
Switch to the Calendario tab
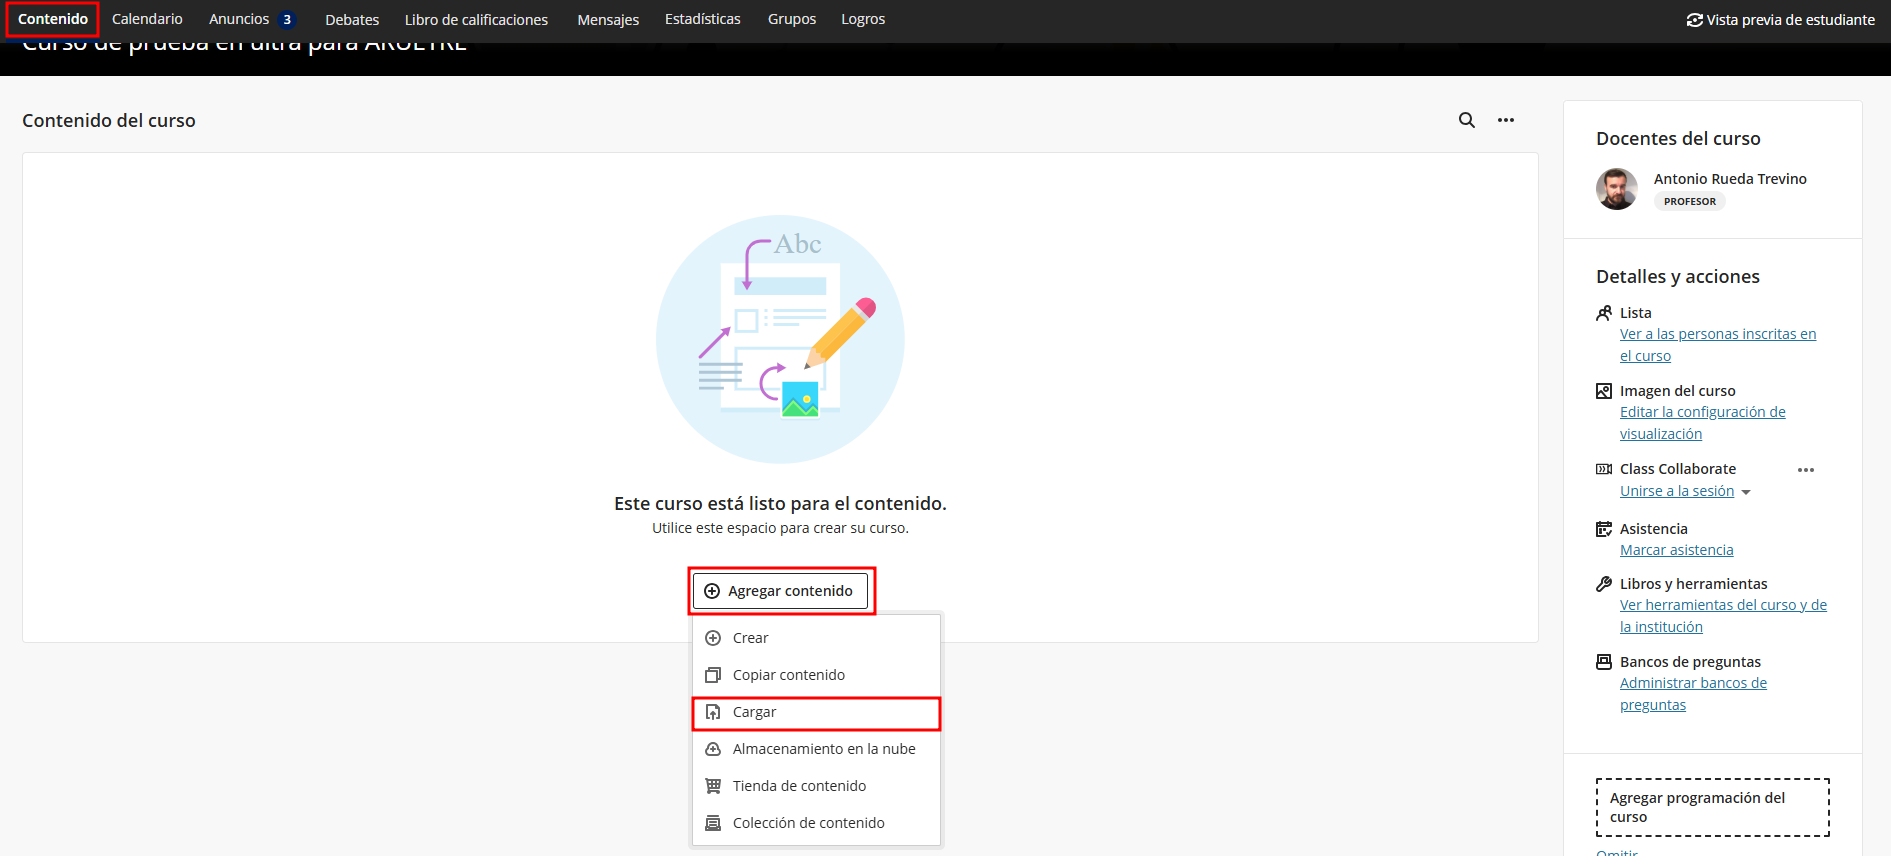[x=147, y=19]
